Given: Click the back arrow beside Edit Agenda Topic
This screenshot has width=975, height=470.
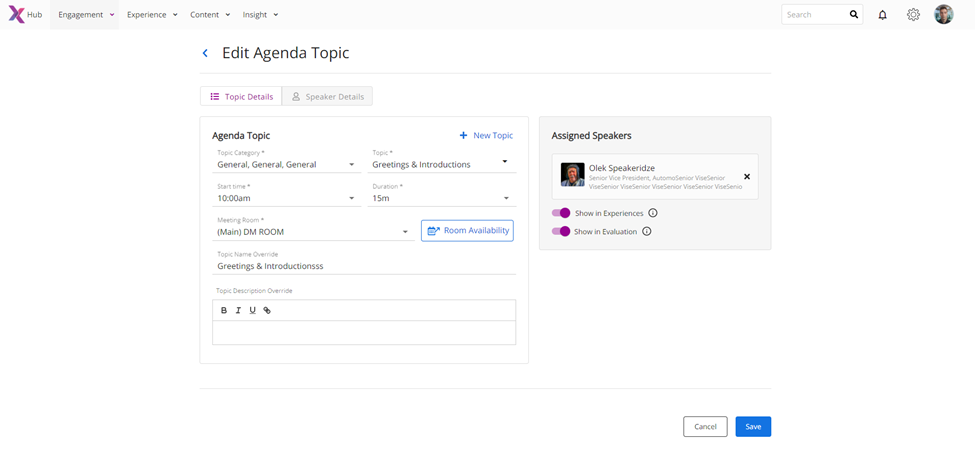Looking at the screenshot, I should click(205, 53).
